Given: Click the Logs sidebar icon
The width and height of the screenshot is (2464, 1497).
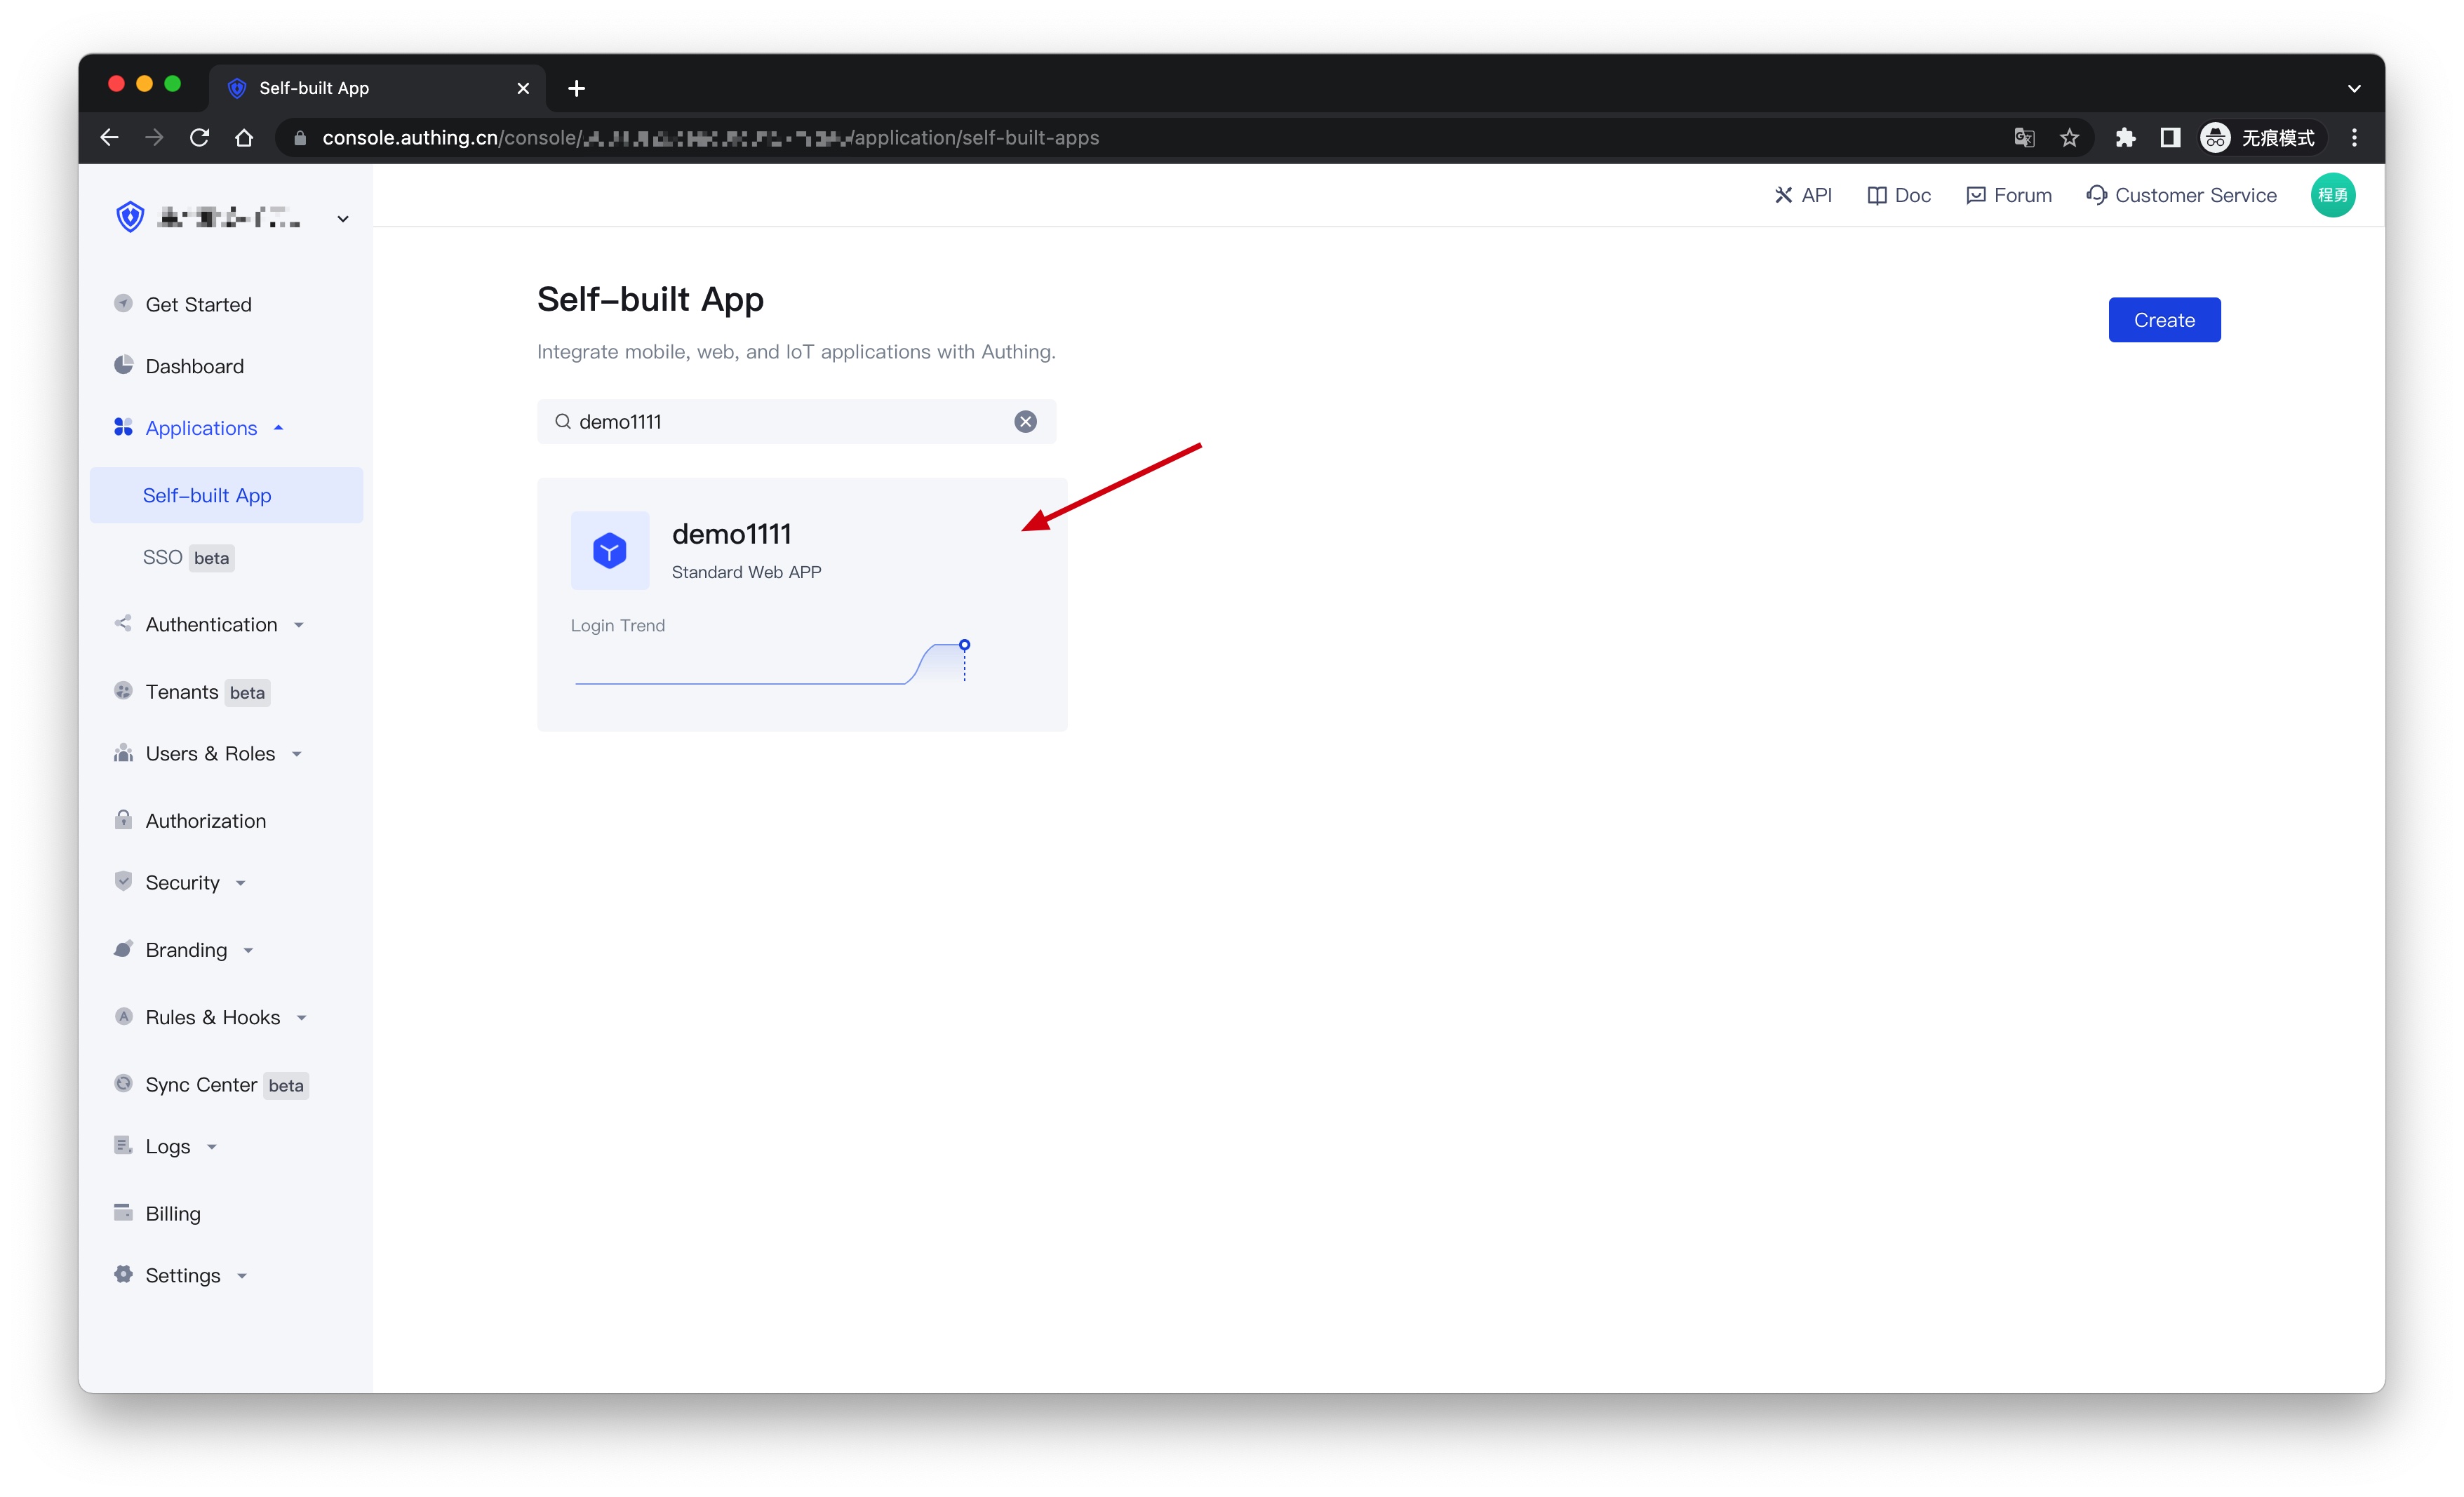Looking at the screenshot, I should 123,1145.
